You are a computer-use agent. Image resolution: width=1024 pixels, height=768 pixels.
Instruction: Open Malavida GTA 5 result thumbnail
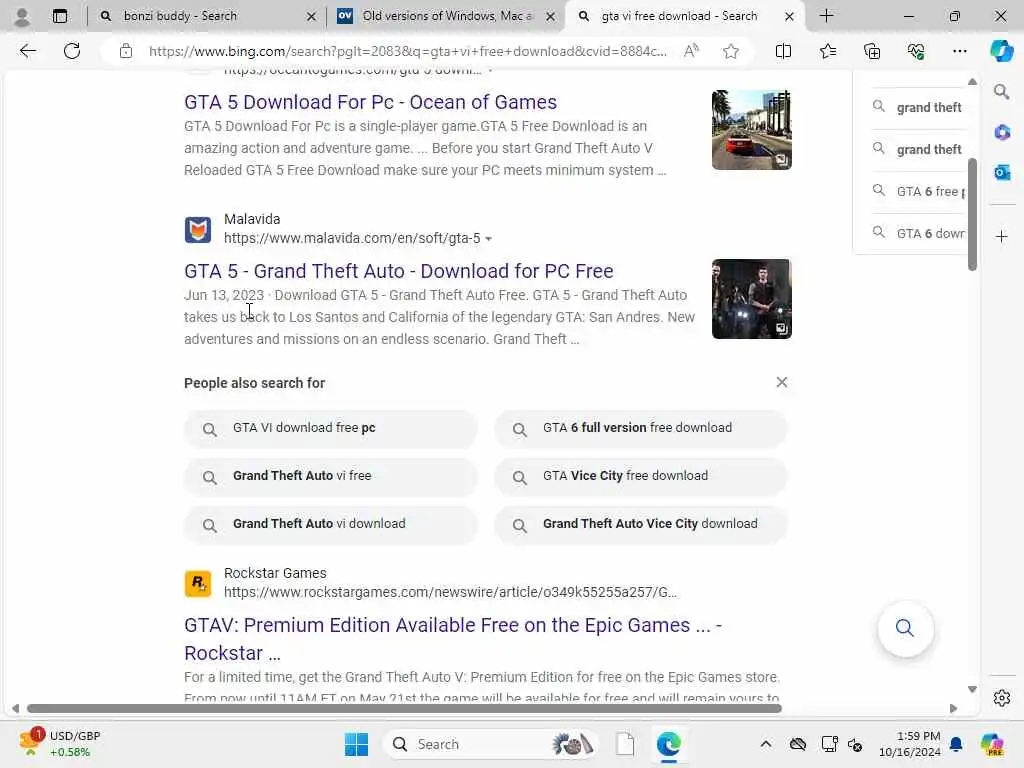[752, 299]
